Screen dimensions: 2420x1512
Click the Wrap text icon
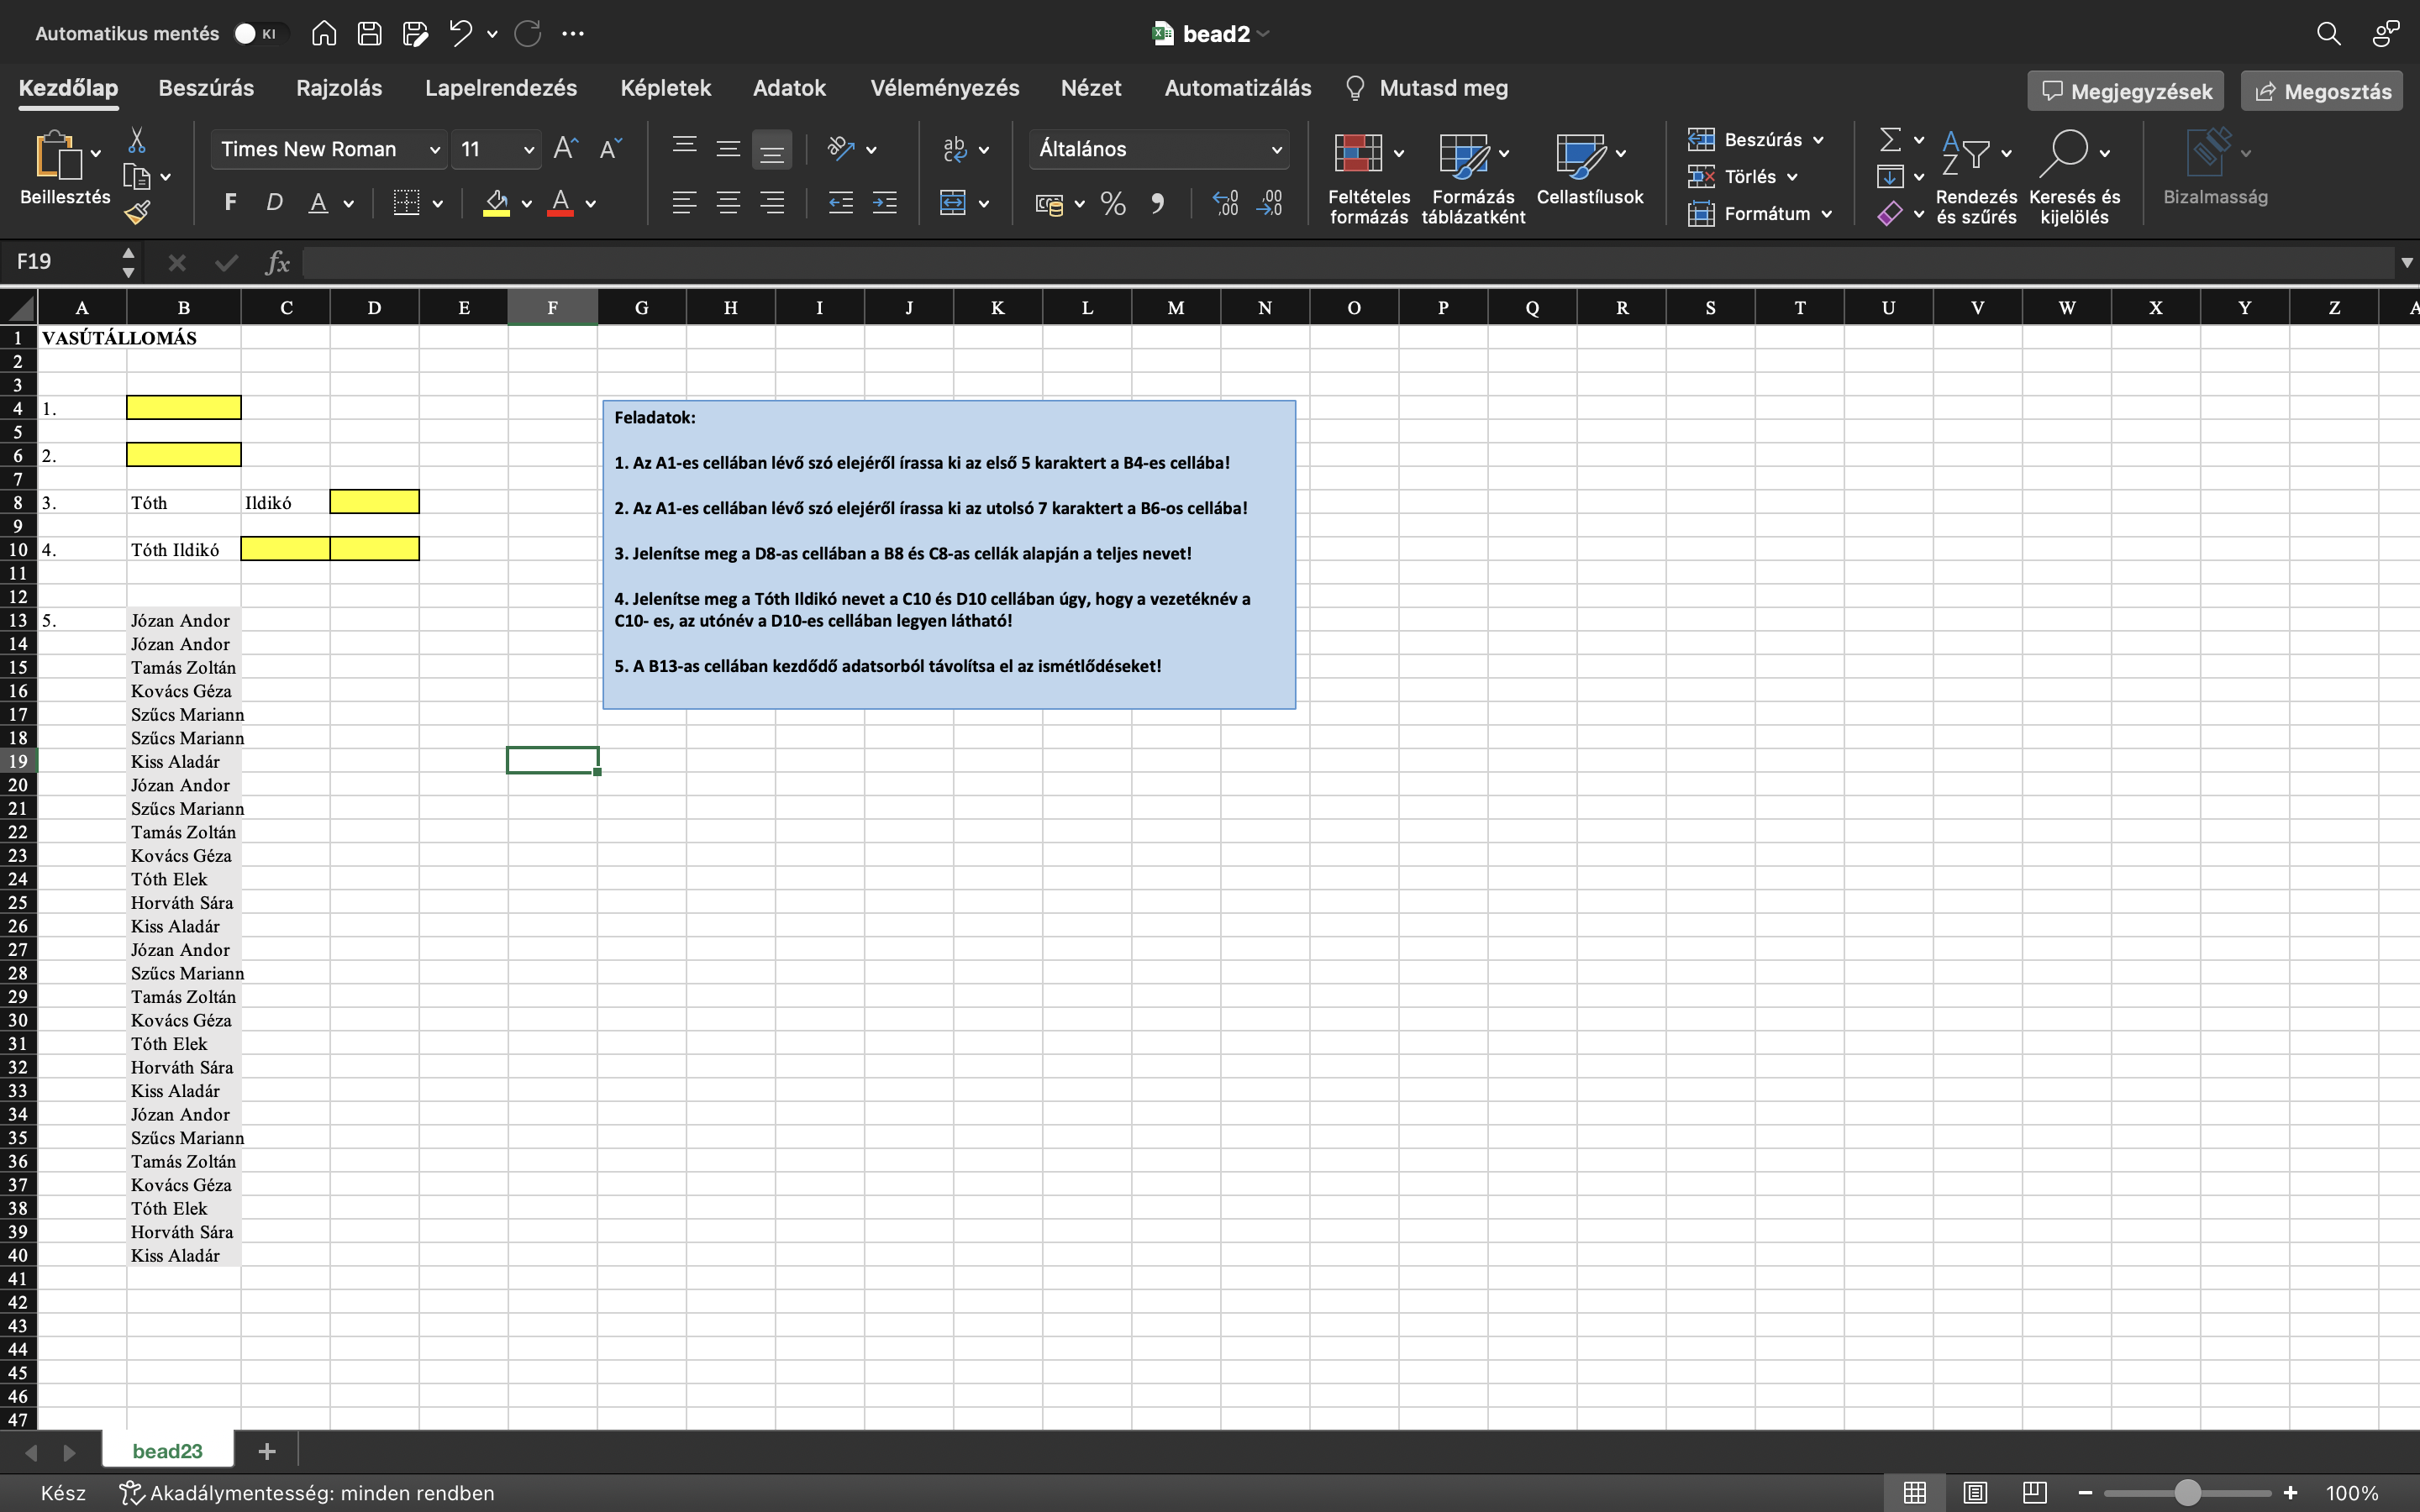(954, 149)
